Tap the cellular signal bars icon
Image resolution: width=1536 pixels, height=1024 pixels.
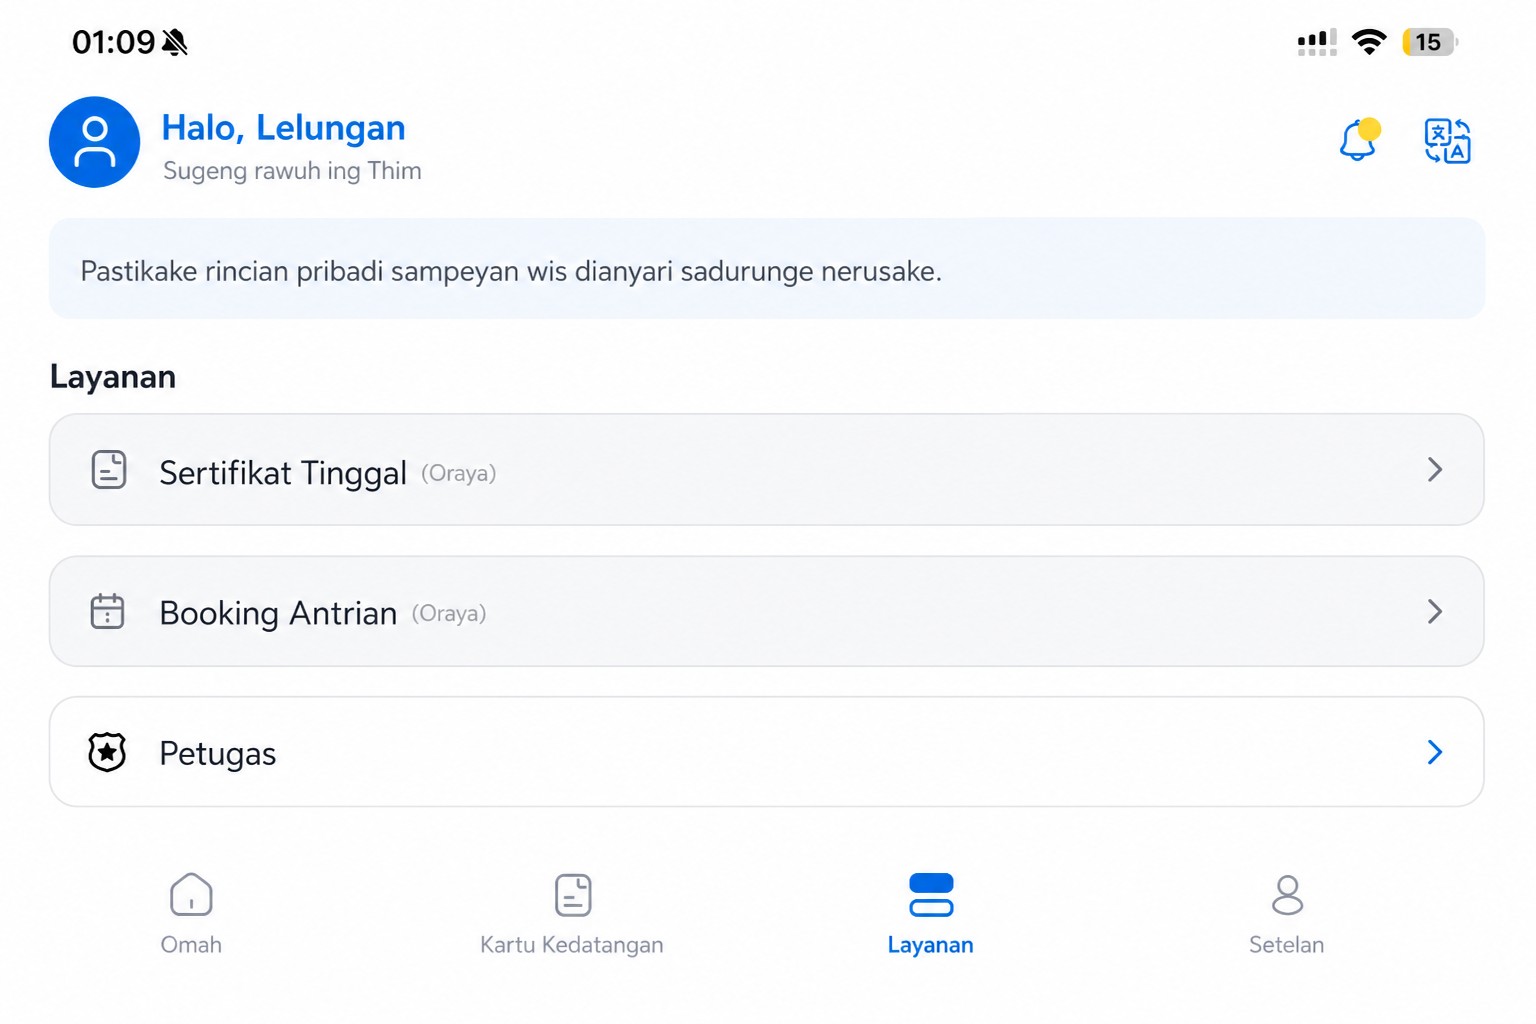[x=1317, y=43]
